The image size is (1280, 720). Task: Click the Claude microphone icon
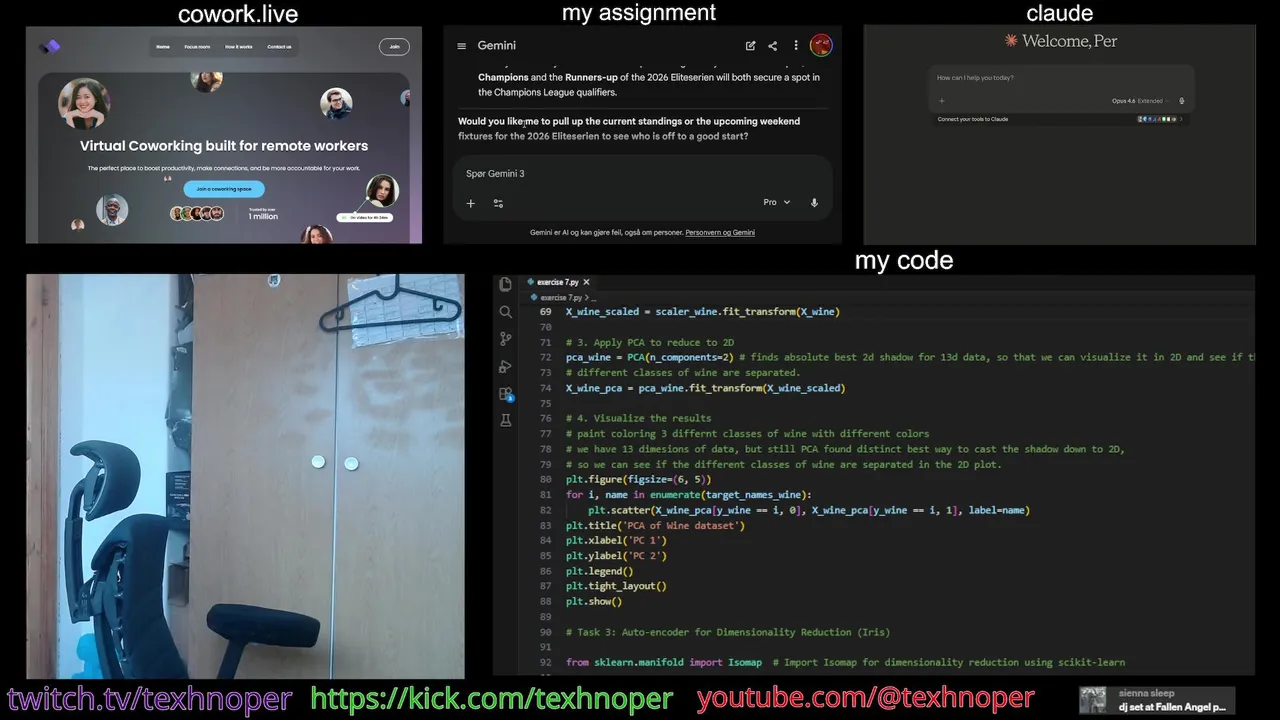[1181, 101]
